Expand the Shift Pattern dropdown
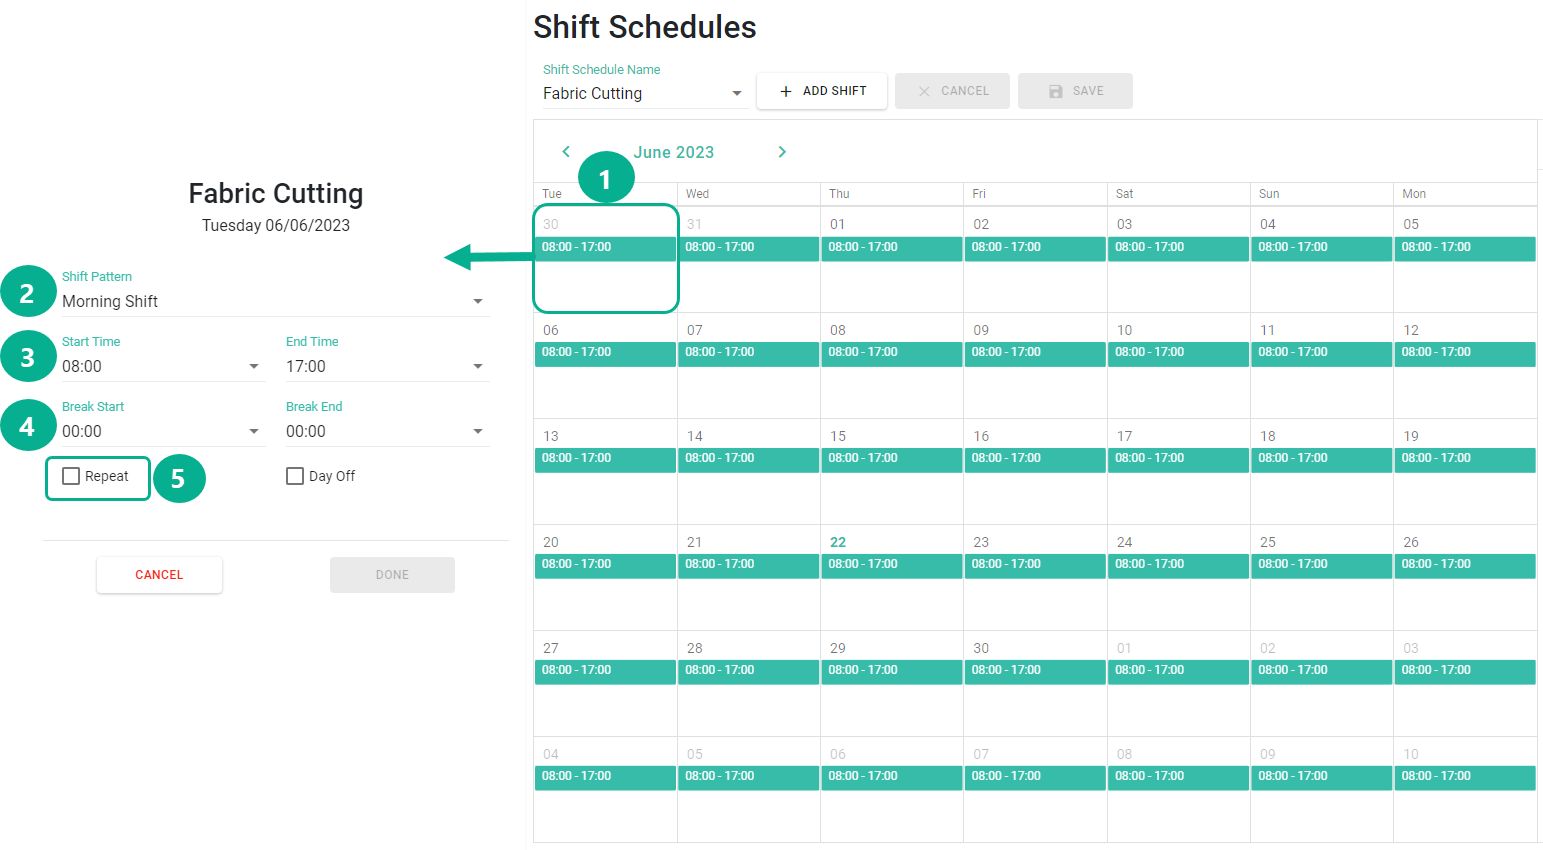1543x850 pixels. [478, 301]
